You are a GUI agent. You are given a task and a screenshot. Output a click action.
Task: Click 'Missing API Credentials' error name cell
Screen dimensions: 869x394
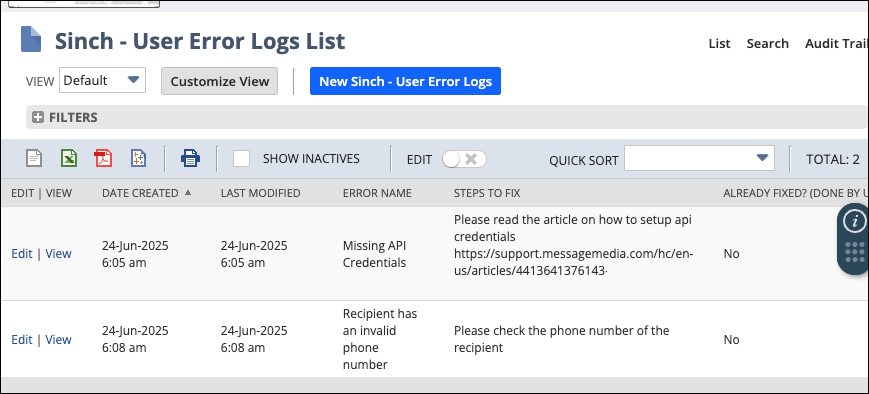(x=374, y=254)
